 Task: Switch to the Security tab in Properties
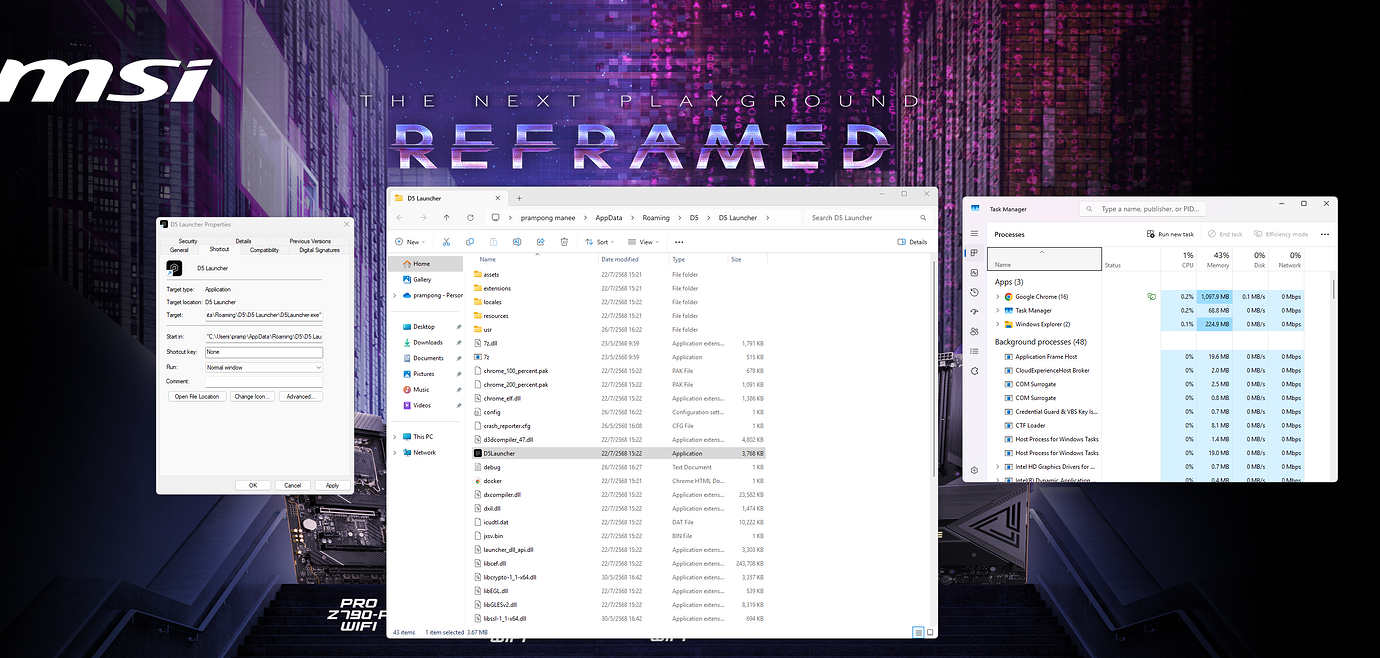click(187, 240)
